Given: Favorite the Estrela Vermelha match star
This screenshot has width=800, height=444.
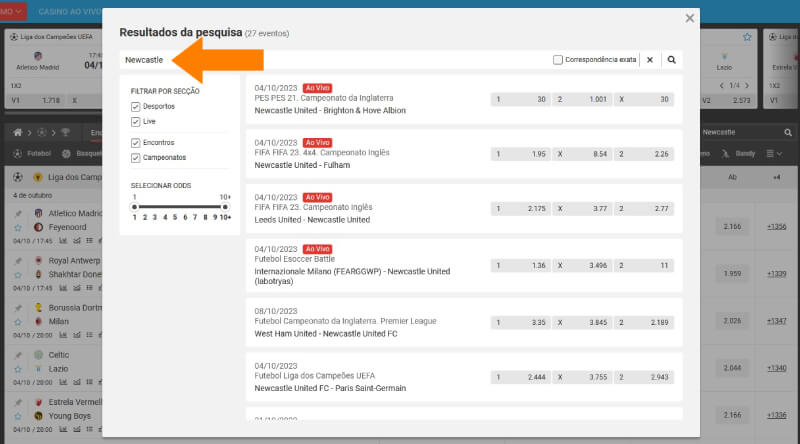Looking at the screenshot, I should pos(18,416).
